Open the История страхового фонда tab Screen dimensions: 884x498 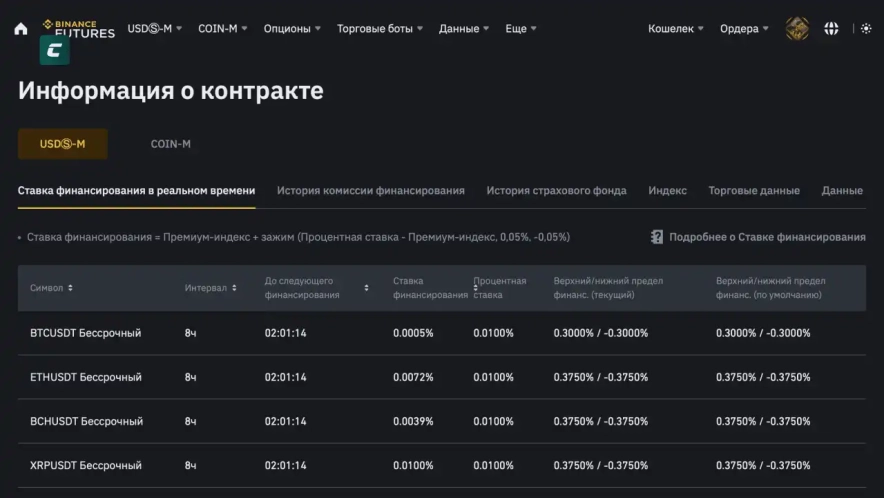(x=556, y=190)
